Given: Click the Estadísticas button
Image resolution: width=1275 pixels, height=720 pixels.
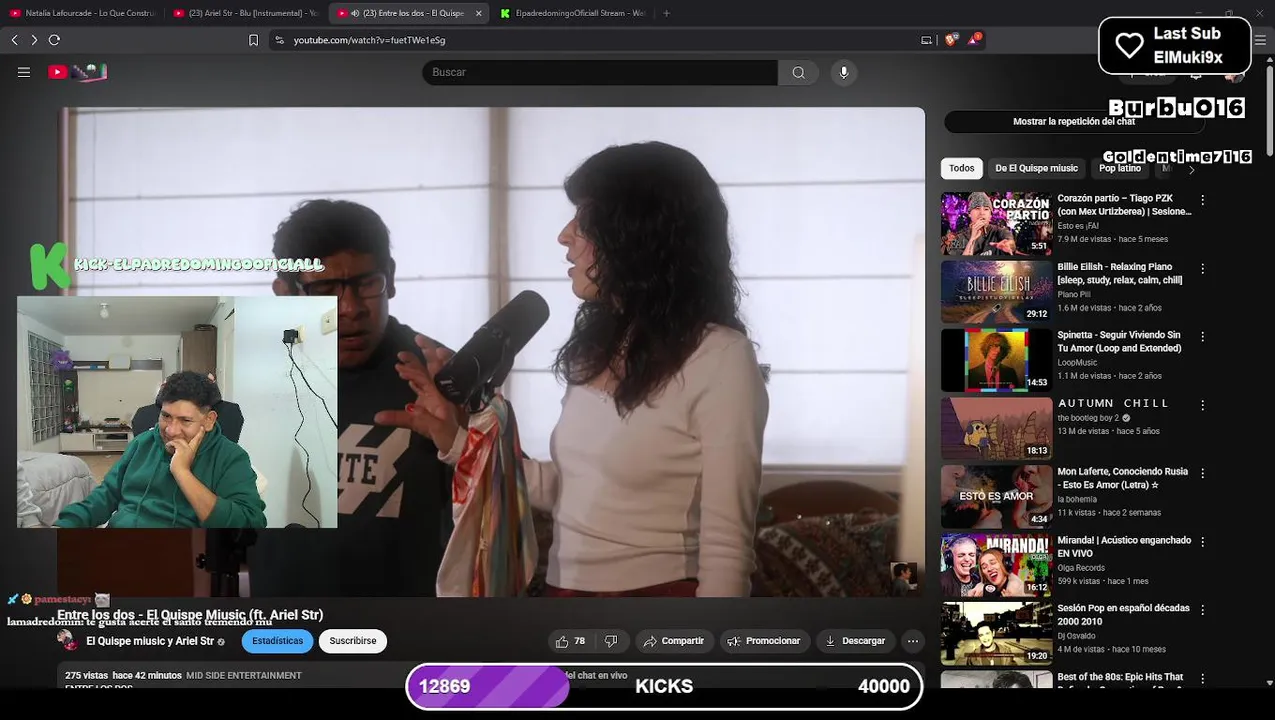Looking at the screenshot, I should 277,641.
